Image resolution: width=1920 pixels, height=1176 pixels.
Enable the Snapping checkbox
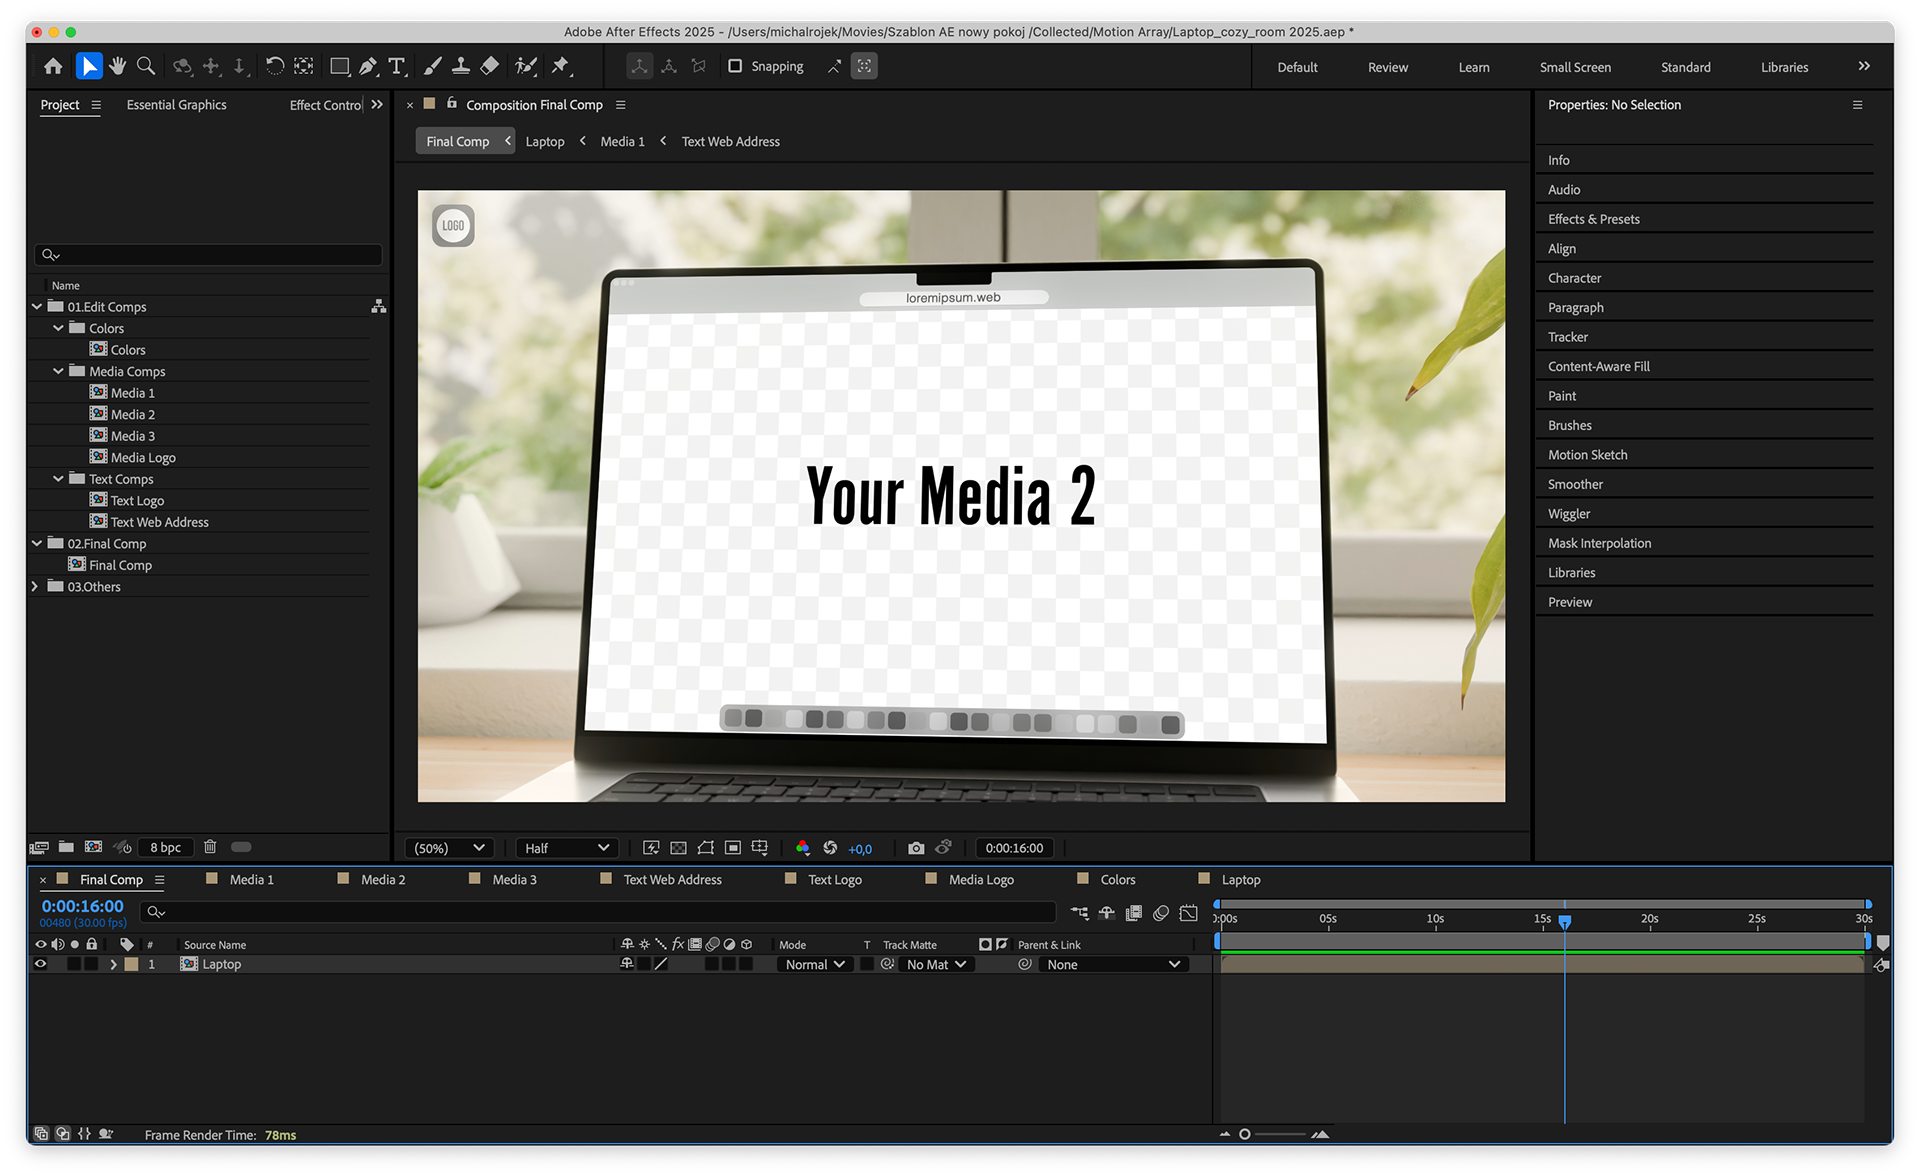tap(735, 66)
